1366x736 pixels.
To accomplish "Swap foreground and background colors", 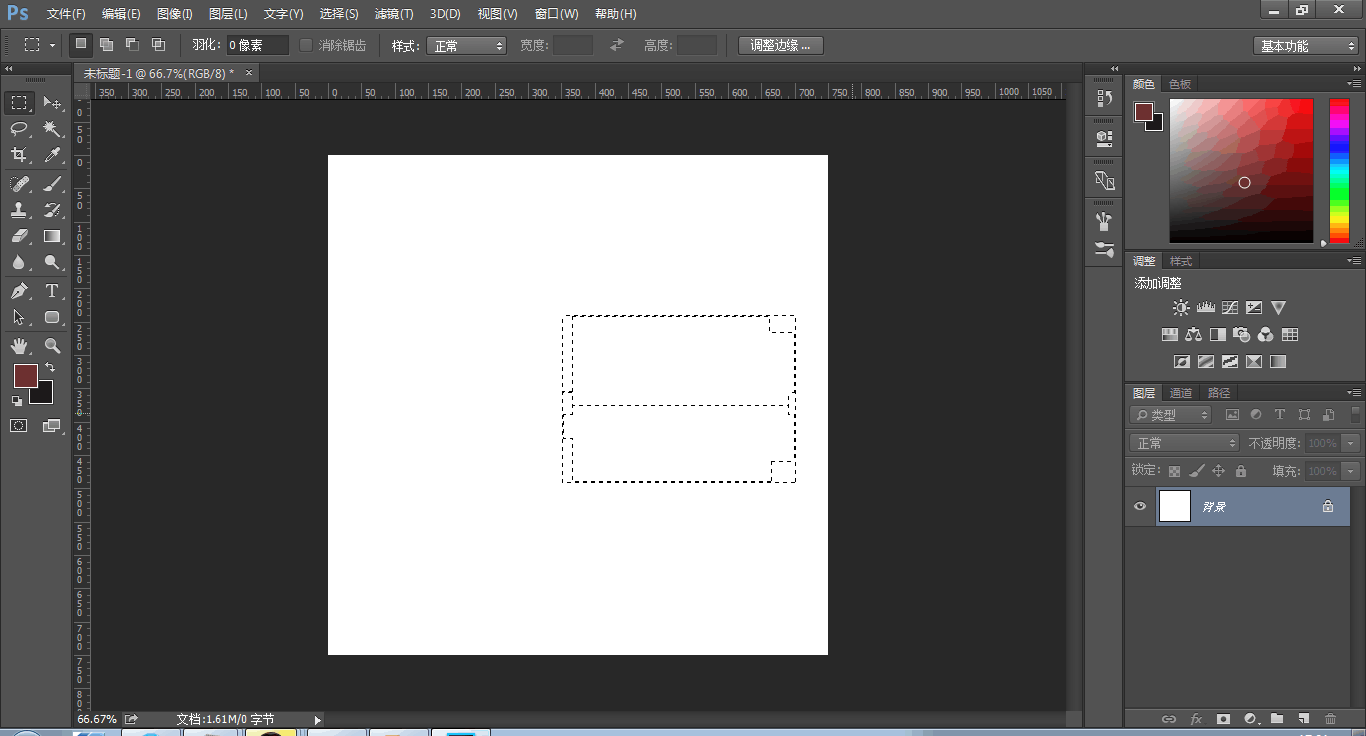I will coord(50,368).
